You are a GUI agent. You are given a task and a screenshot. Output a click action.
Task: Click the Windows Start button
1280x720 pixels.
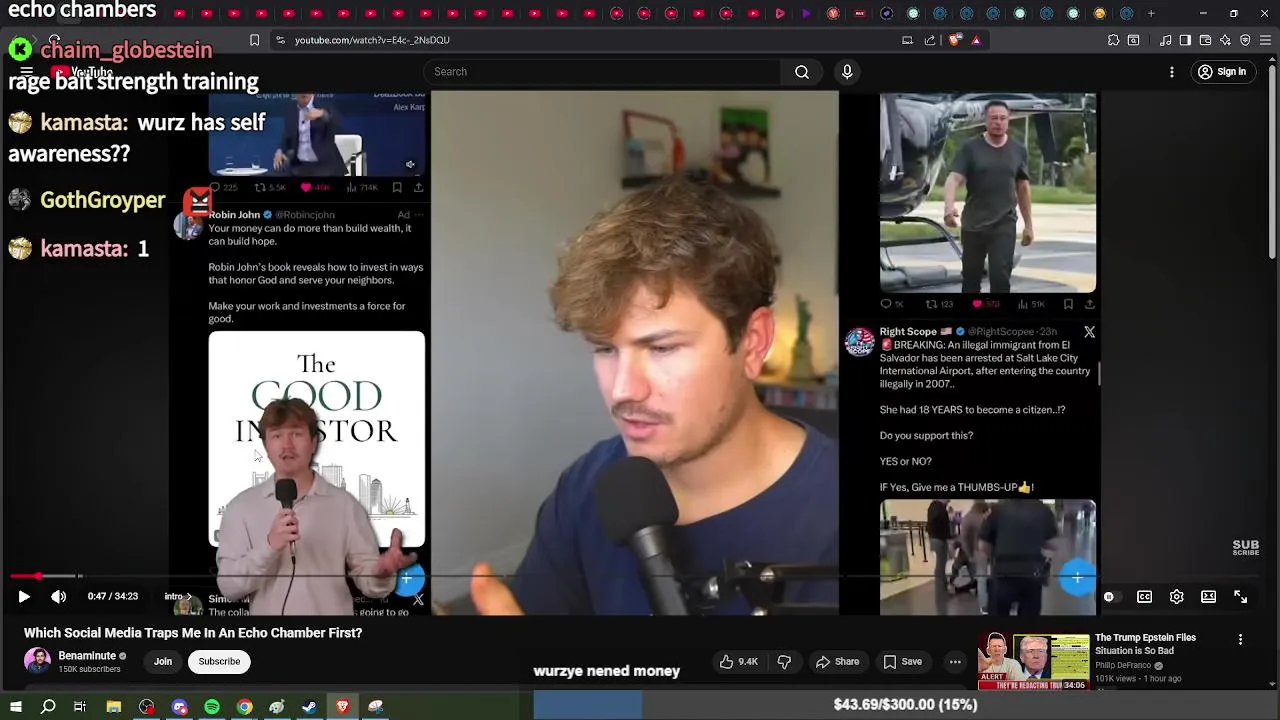[x=15, y=707]
